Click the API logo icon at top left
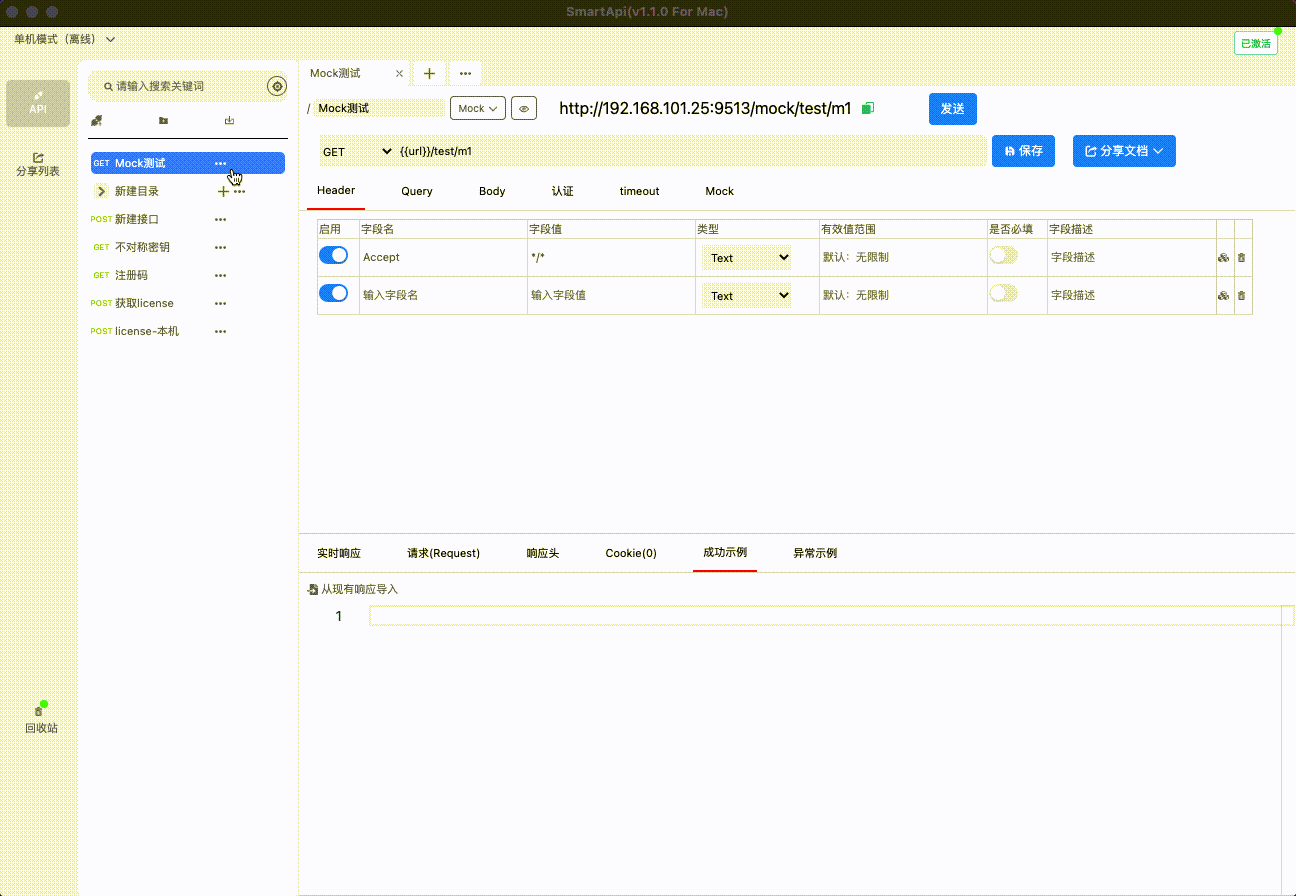This screenshot has width=1296, height=896. (x=37, y=103)
